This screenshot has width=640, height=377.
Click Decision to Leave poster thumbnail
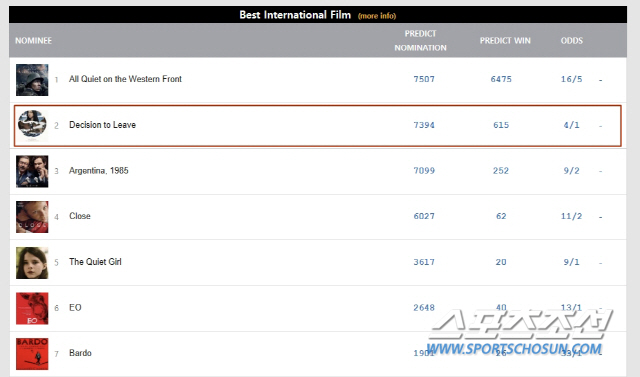tap(32, 125)
